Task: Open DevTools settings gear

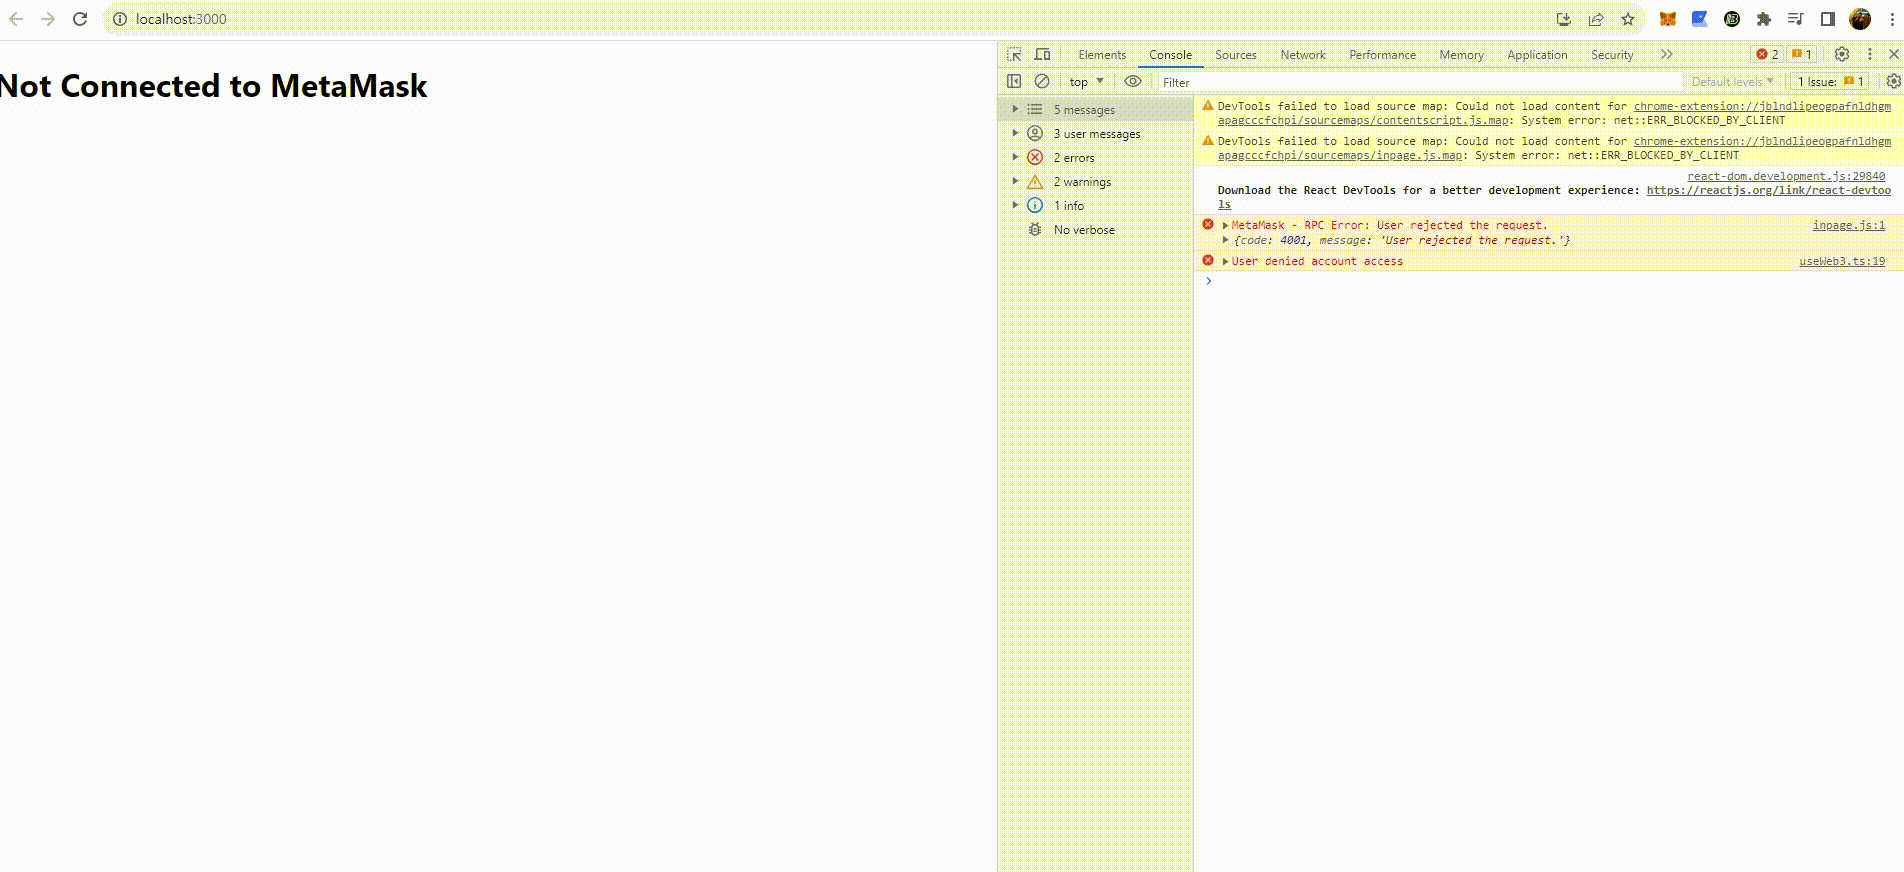Action: (1841, 54)
